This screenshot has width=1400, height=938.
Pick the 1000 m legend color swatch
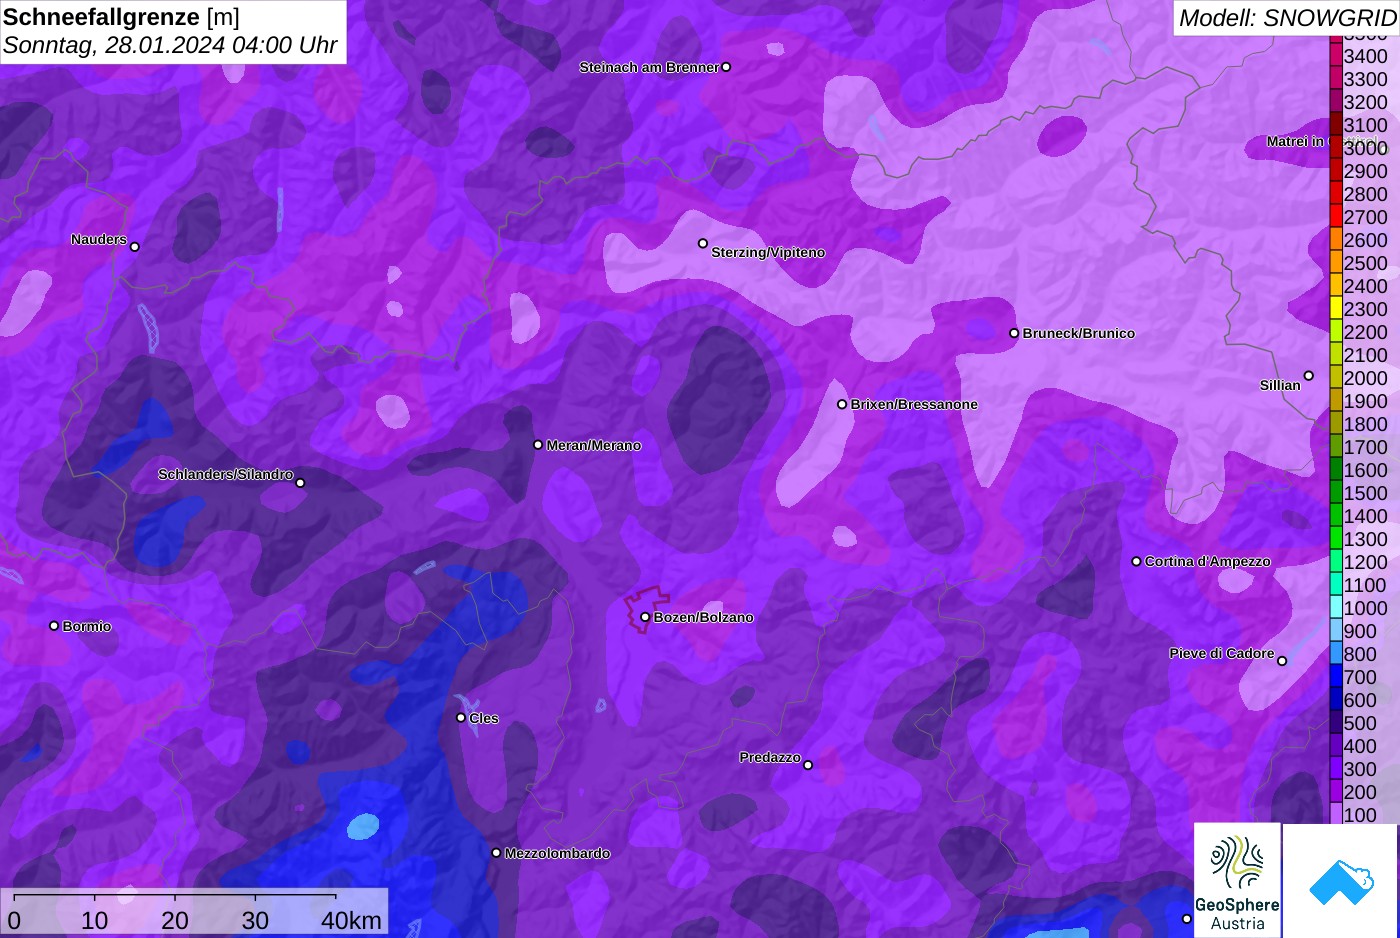pyautogui.click(x=1336, y=607)
